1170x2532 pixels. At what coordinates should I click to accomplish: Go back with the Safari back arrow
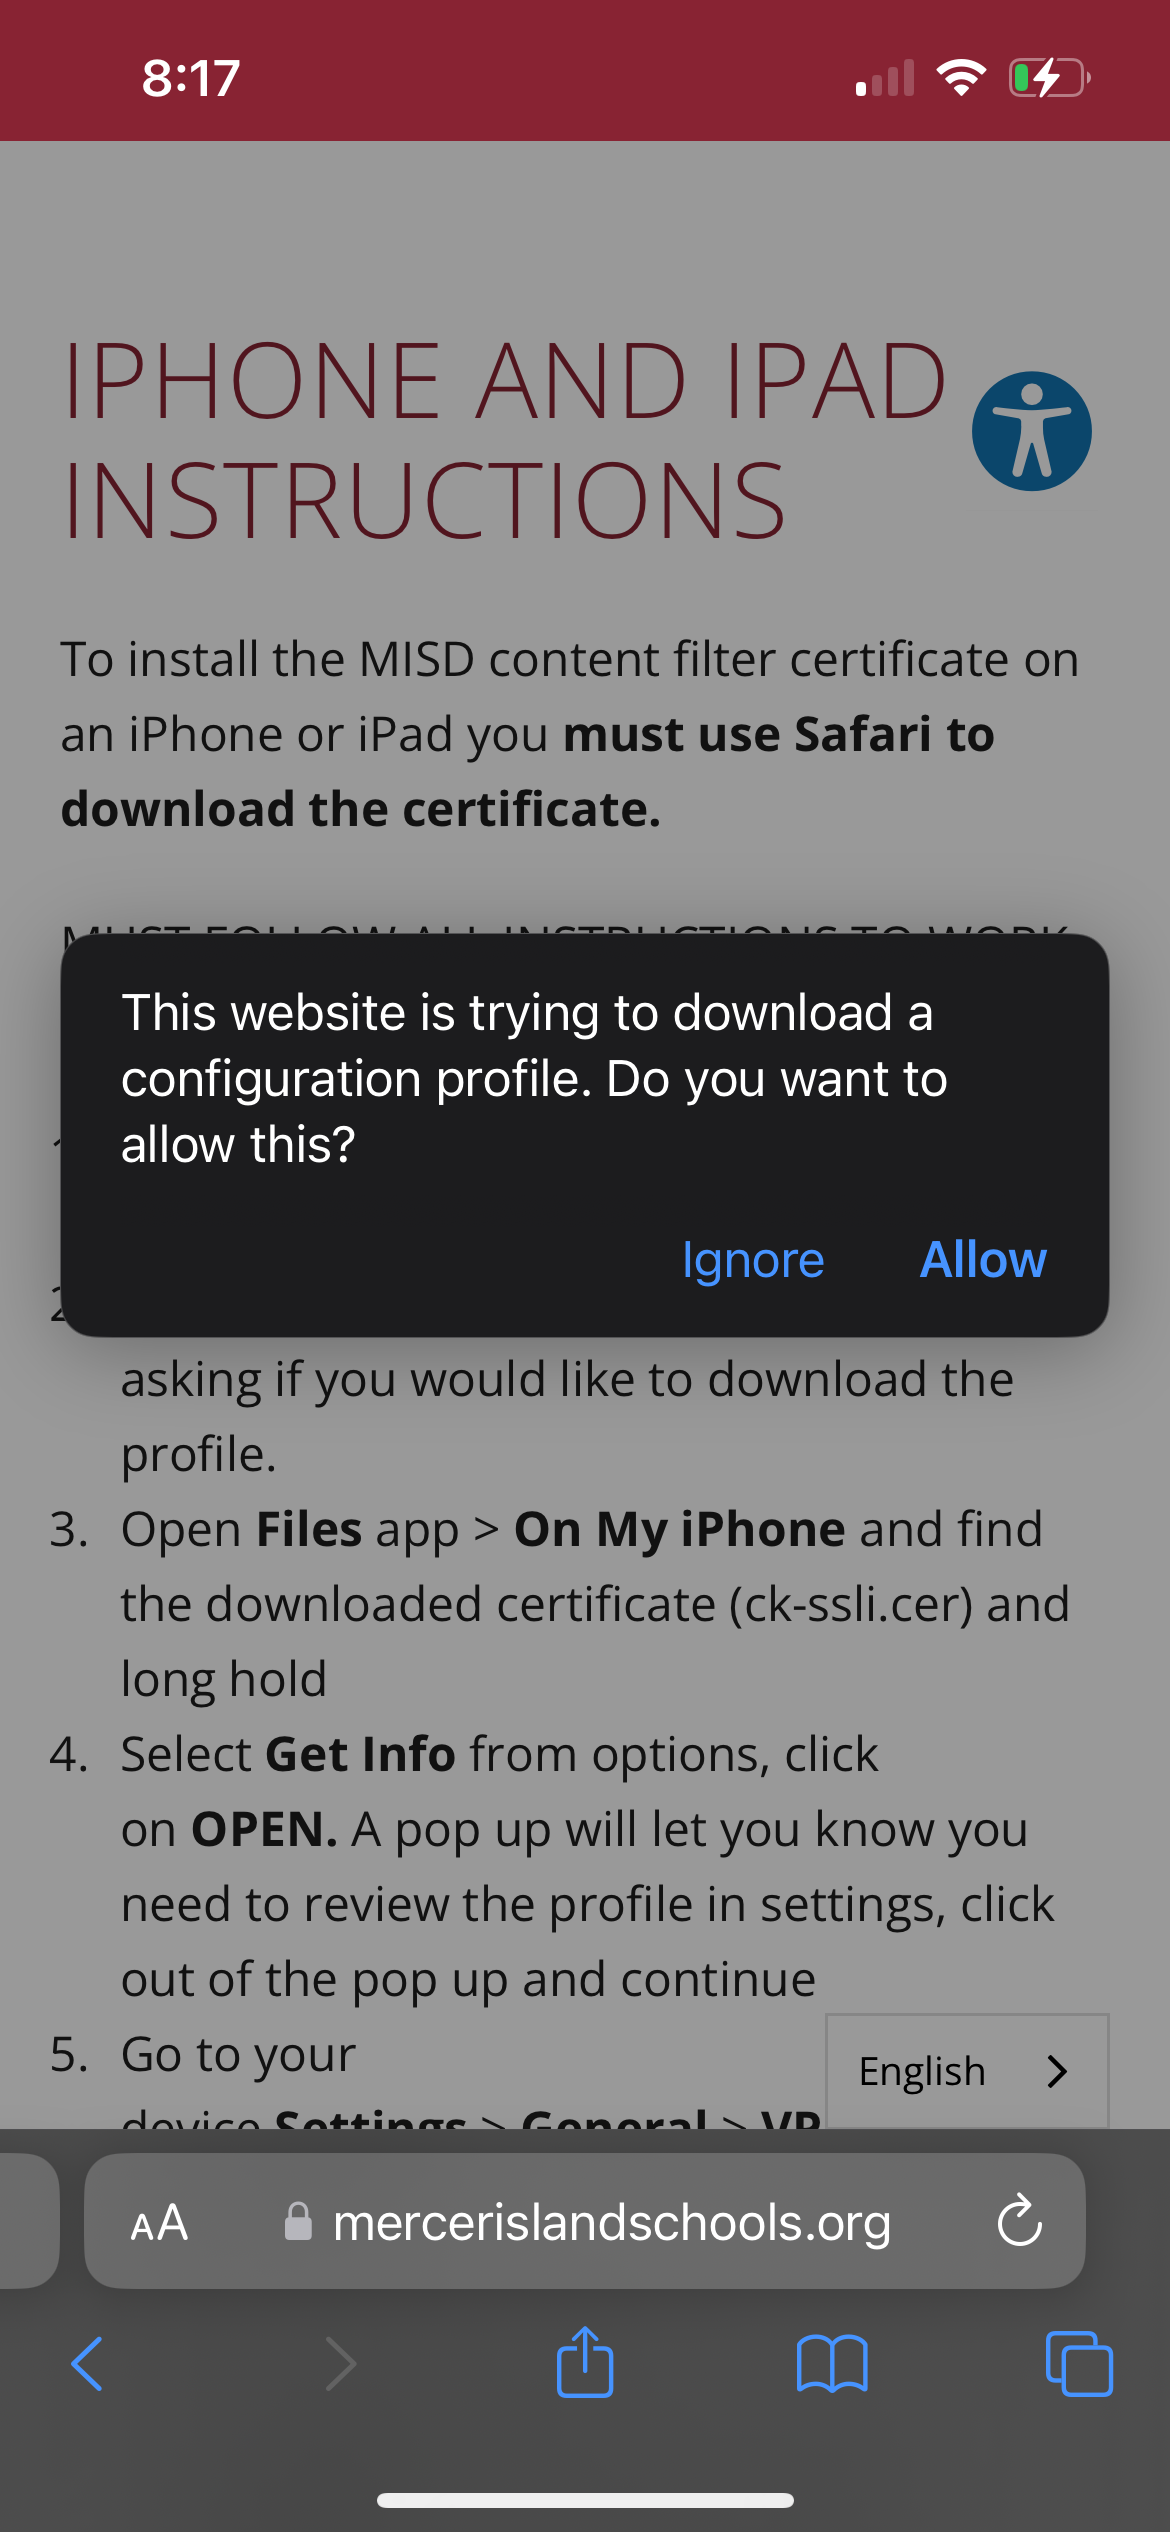[87, 2364]
